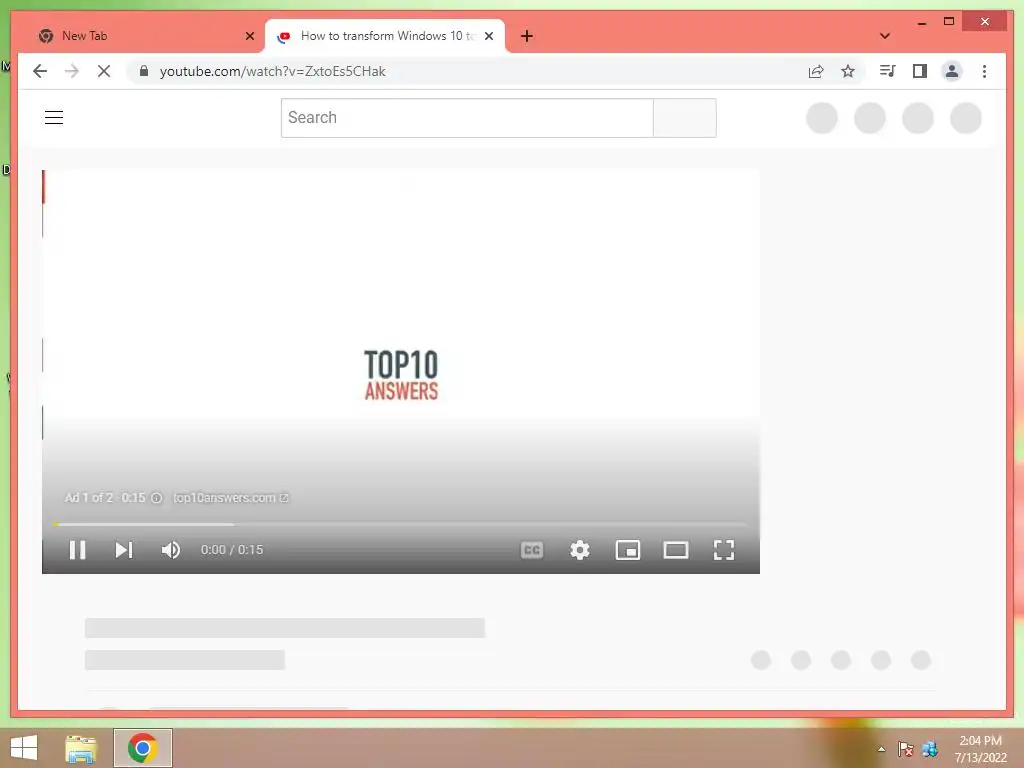Screen dimensions: 1024x768
Task: Click the search submit button
Action: point(684,118)
